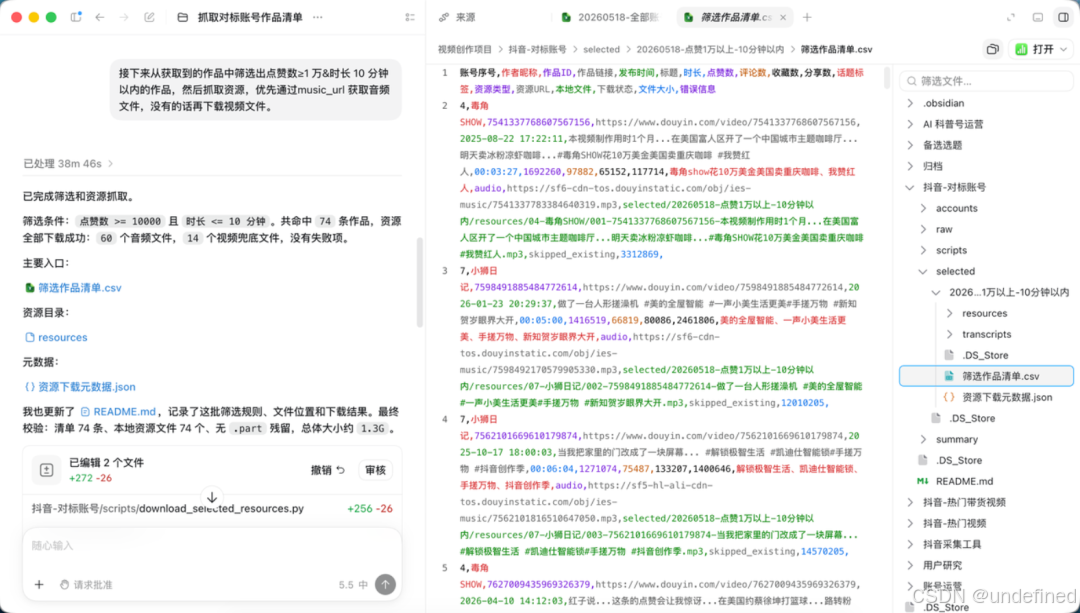Toggle the left sidebar panel icon
The width and height of the screenshot is (1080, 613).
(76, 17)
